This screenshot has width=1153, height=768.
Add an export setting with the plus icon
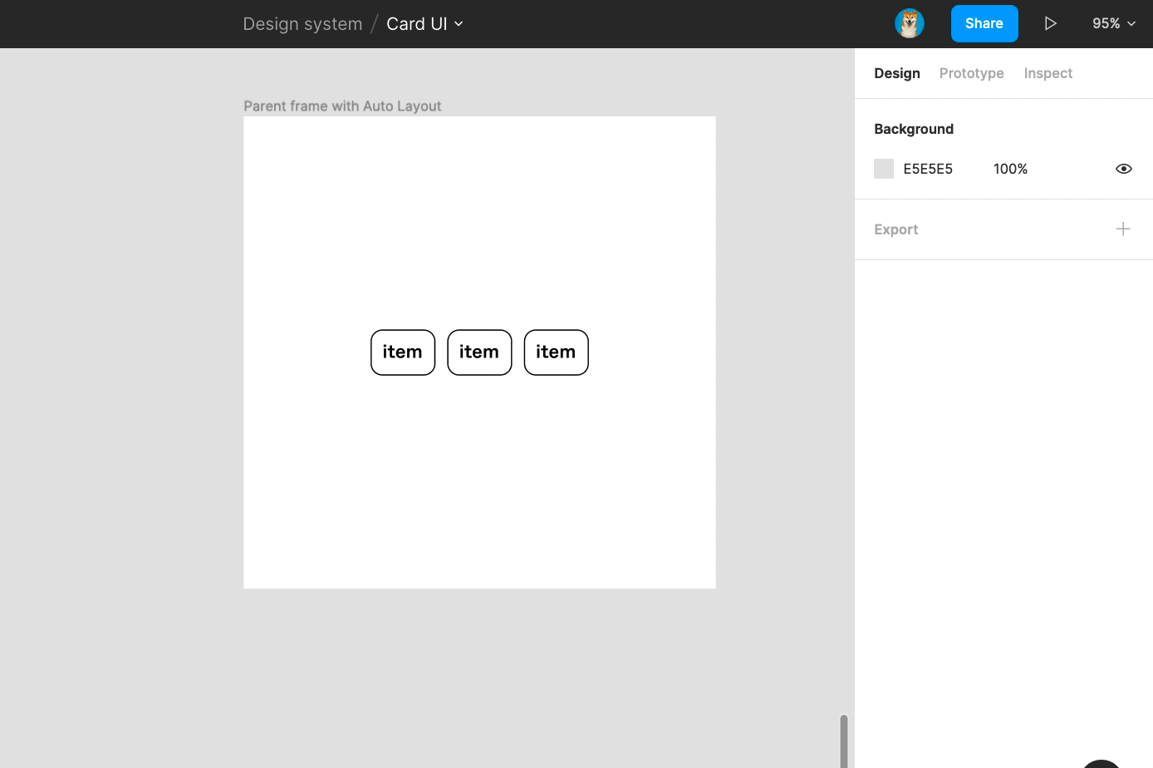pyautogui.click(x=1123, y=229)
